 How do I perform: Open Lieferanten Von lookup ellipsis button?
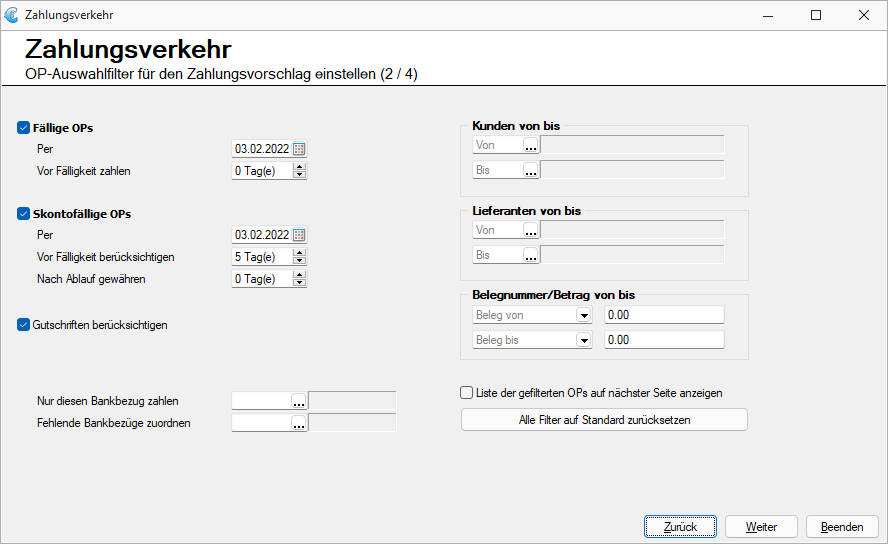531,230
